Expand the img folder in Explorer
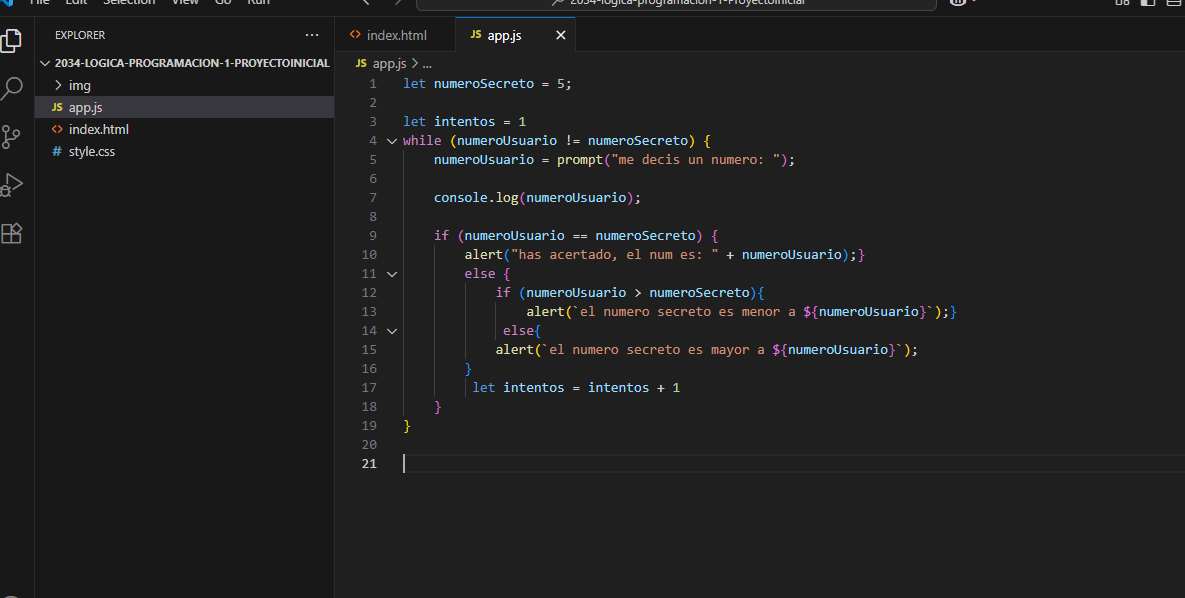Screen dimensions: 1185x598 58,85
